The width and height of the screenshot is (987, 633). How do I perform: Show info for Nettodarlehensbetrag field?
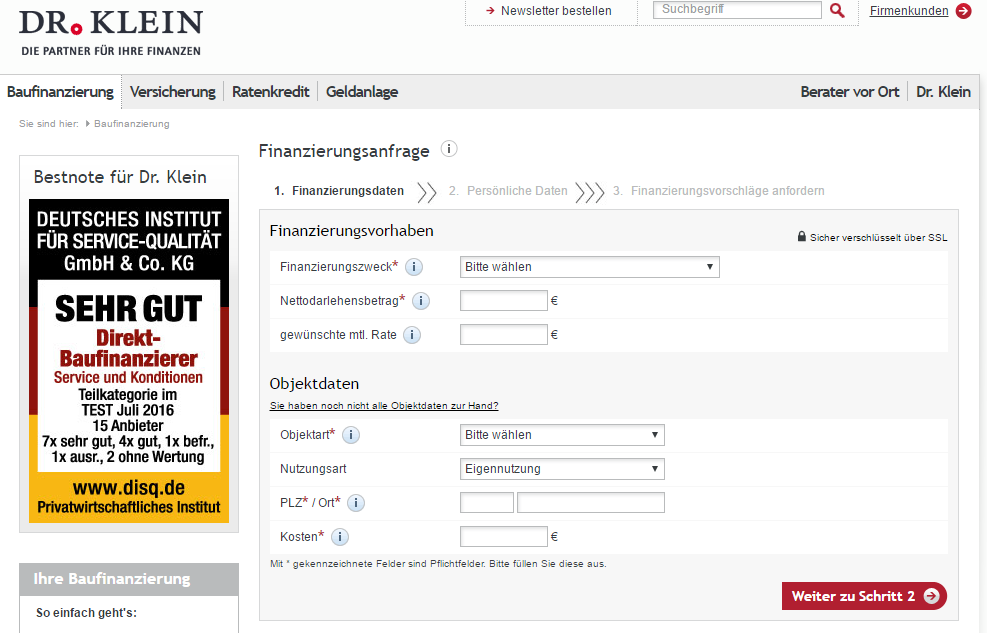420,301
